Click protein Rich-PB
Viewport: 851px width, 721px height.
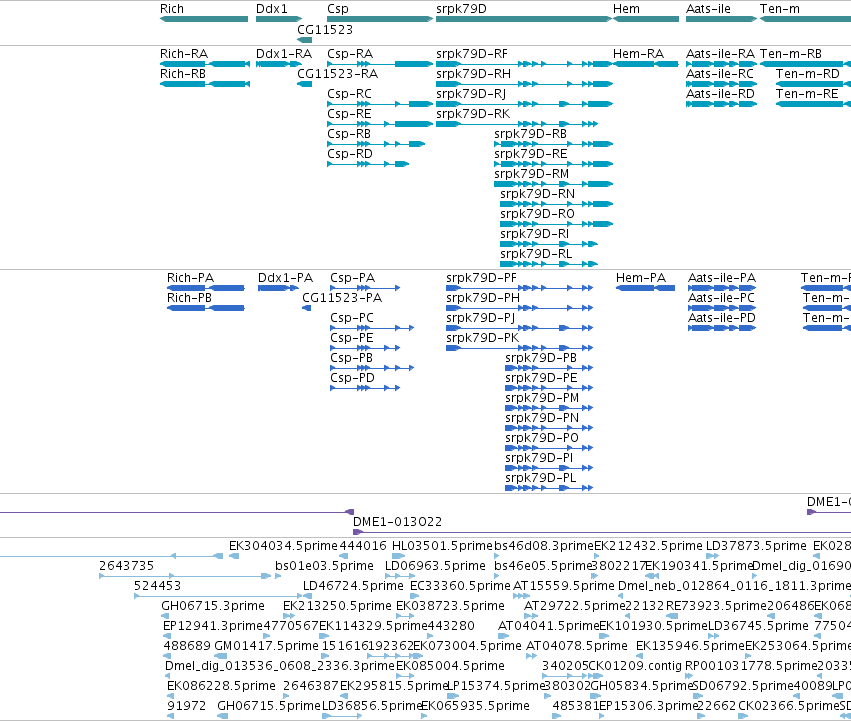coord(189,298)
